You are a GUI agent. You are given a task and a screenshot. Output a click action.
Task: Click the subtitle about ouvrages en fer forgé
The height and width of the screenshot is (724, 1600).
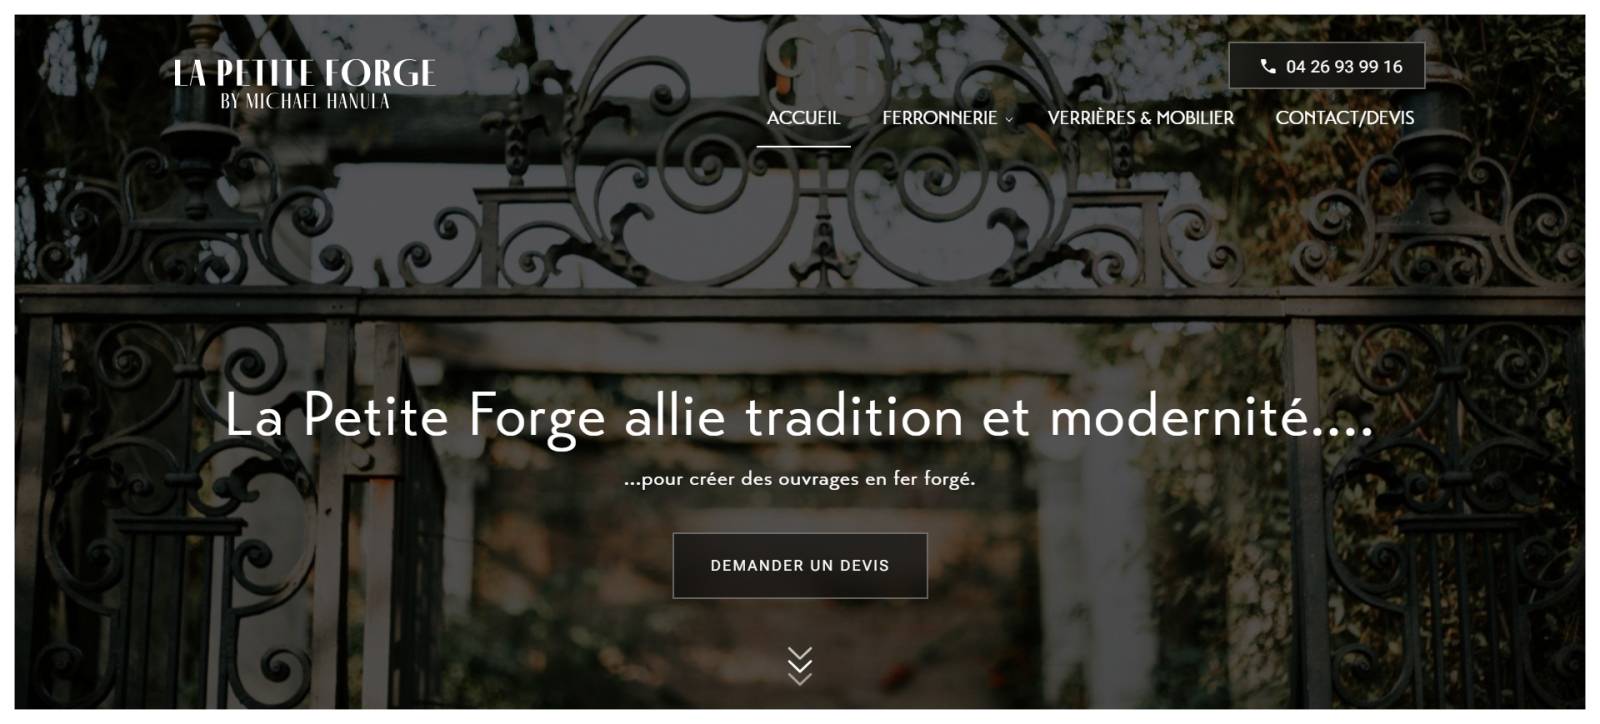[x=799, y=479]
